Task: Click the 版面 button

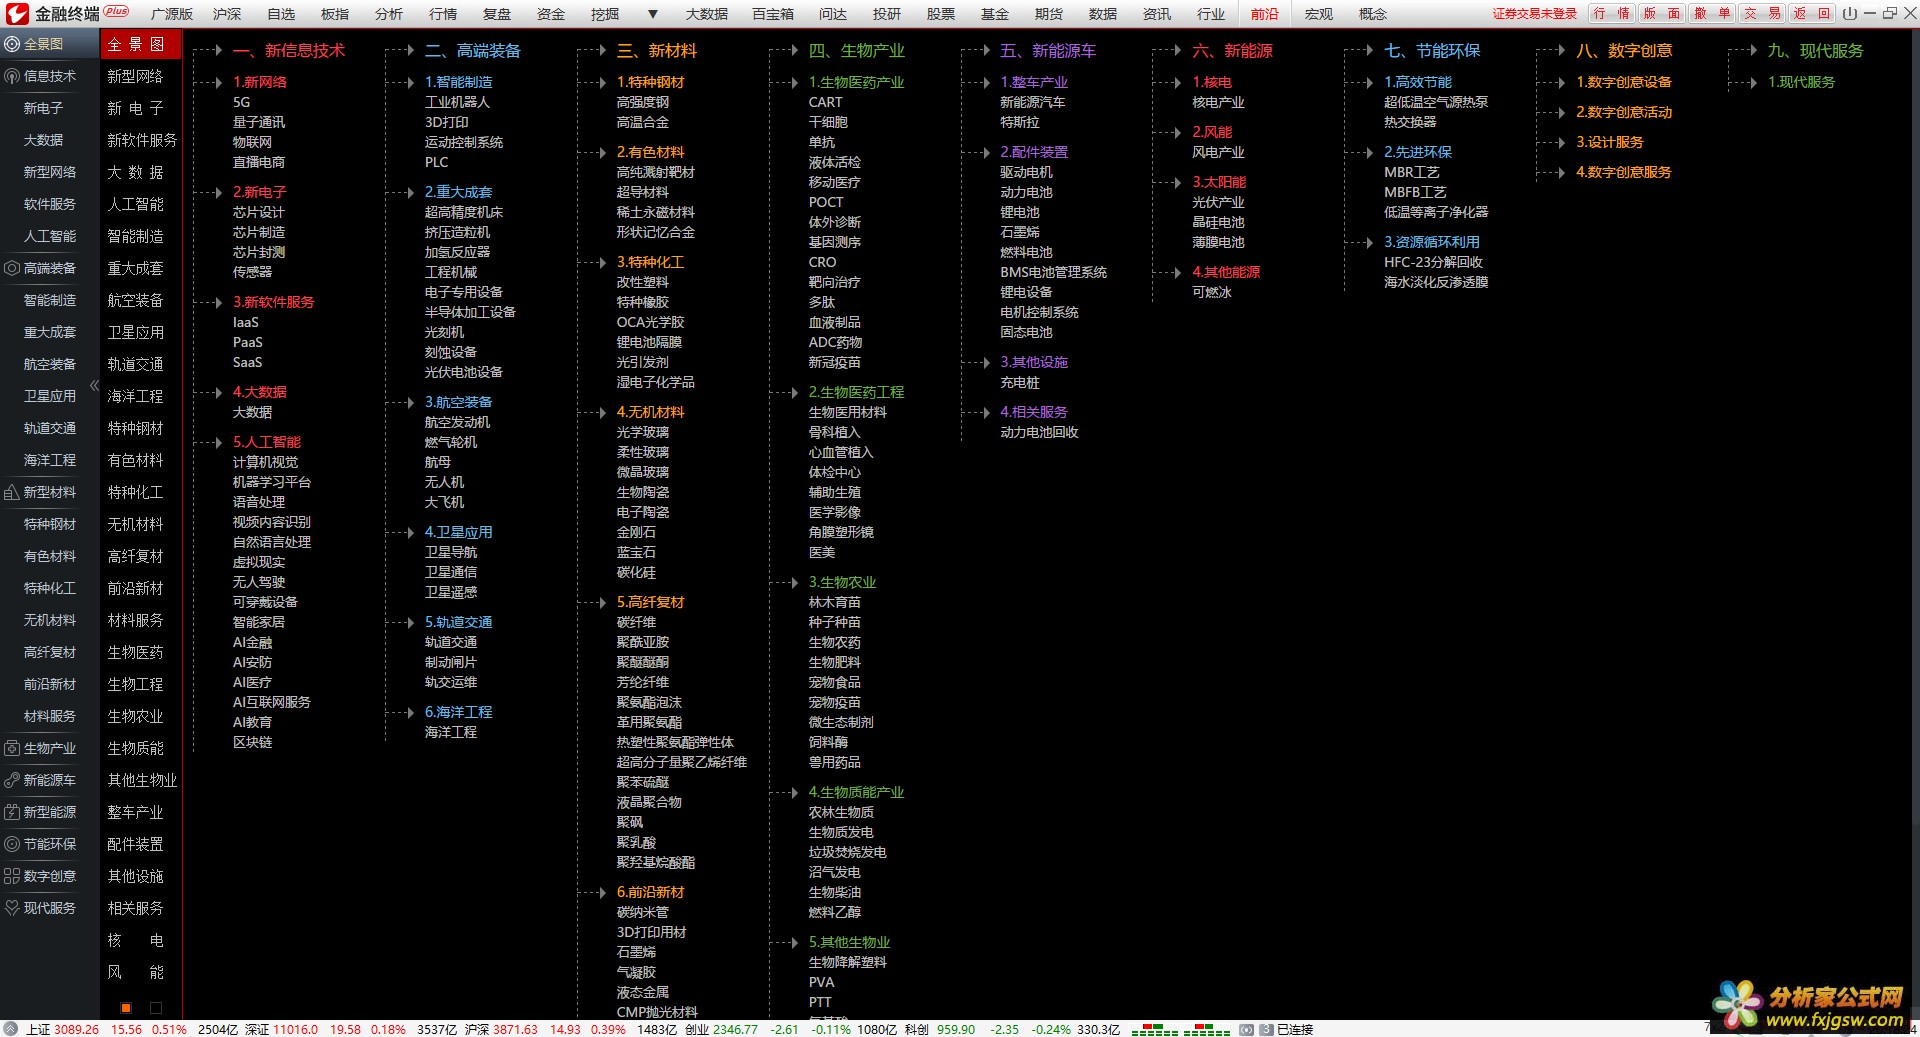Action: pos(1662,13)
